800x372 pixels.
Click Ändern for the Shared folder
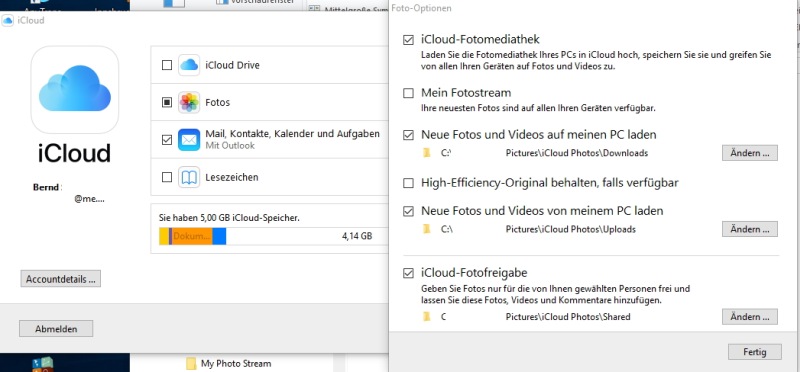[x=749, y=317]
